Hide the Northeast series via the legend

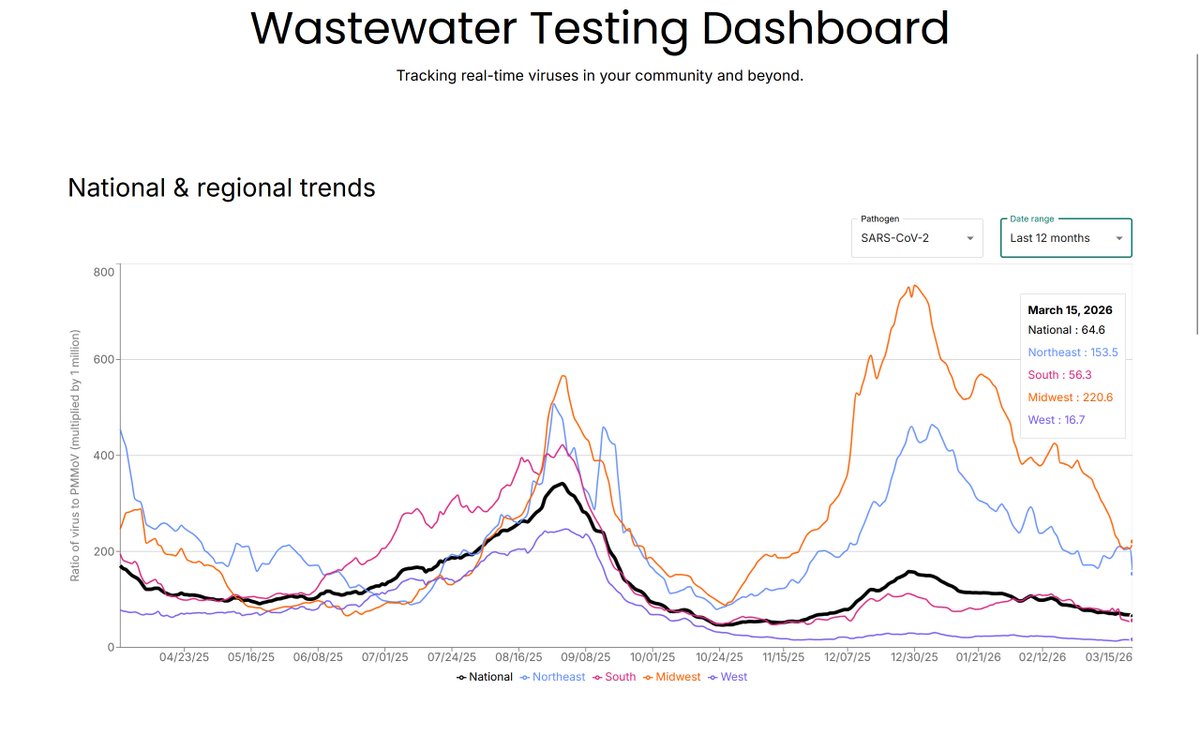552,677
